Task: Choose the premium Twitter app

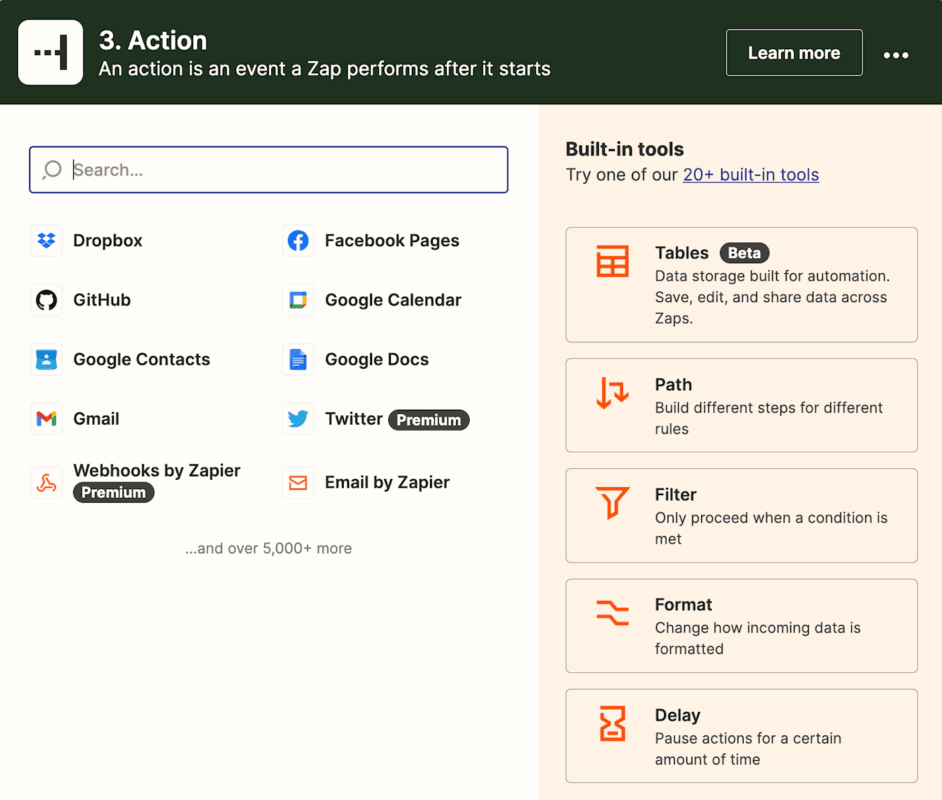Action: pyautogui.click(x=353, y=418)
